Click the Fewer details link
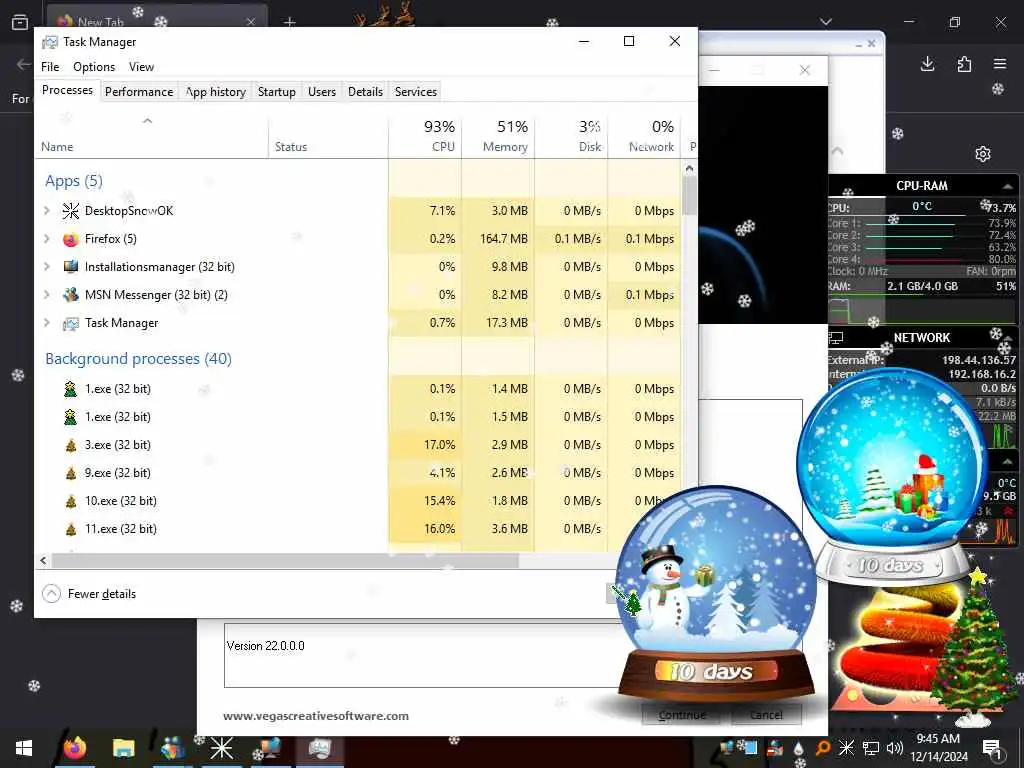This screenshot has width=1024, height=768. coord(102,594)
